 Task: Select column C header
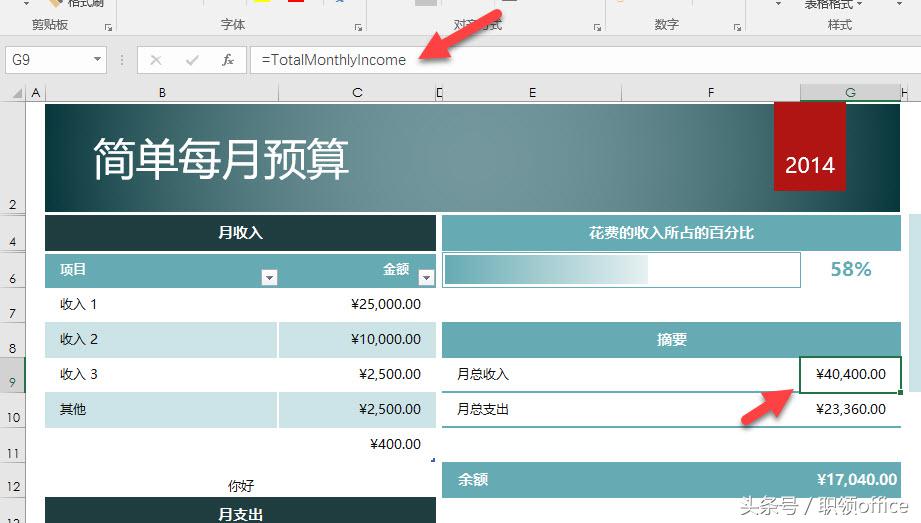(357, 93)
